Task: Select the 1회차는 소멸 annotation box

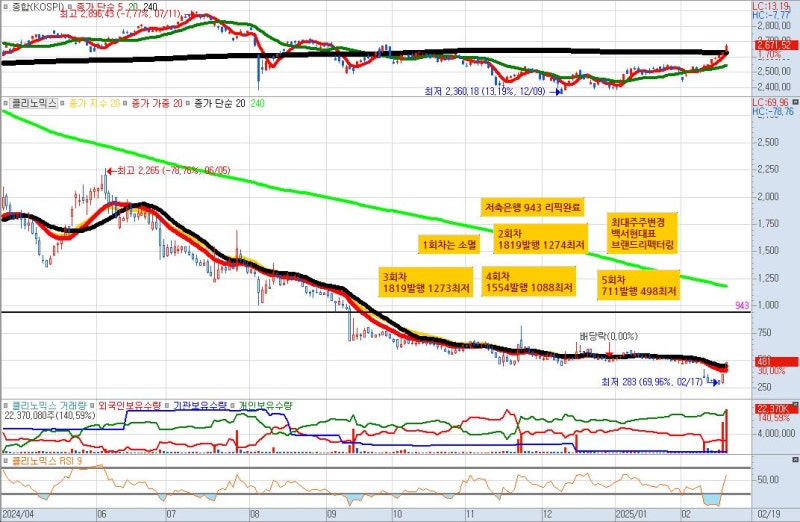Action: (449, 243)
